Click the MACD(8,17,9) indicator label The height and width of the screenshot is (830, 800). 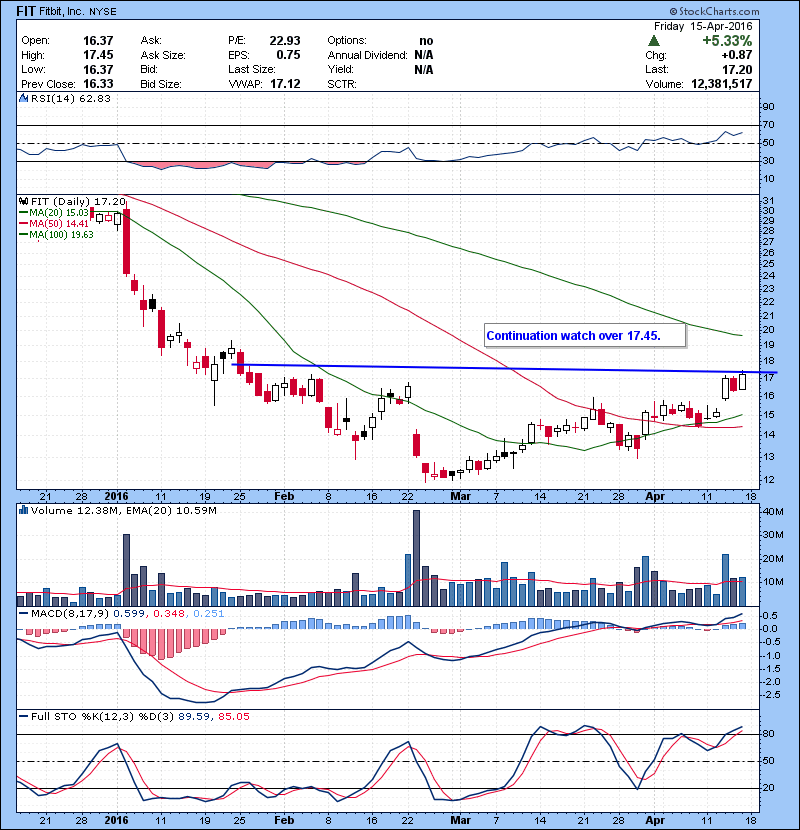tap(70, 614)
